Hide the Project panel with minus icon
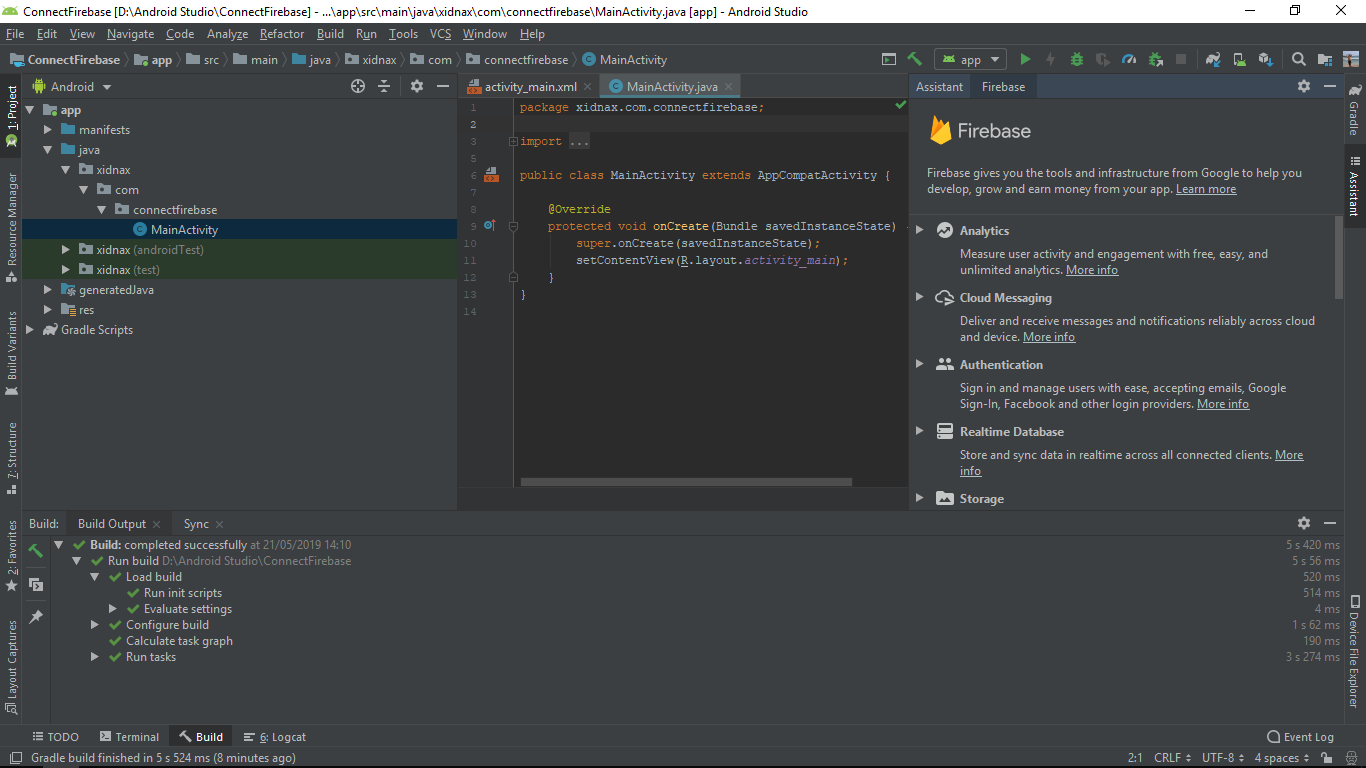 tap(443, 86)
